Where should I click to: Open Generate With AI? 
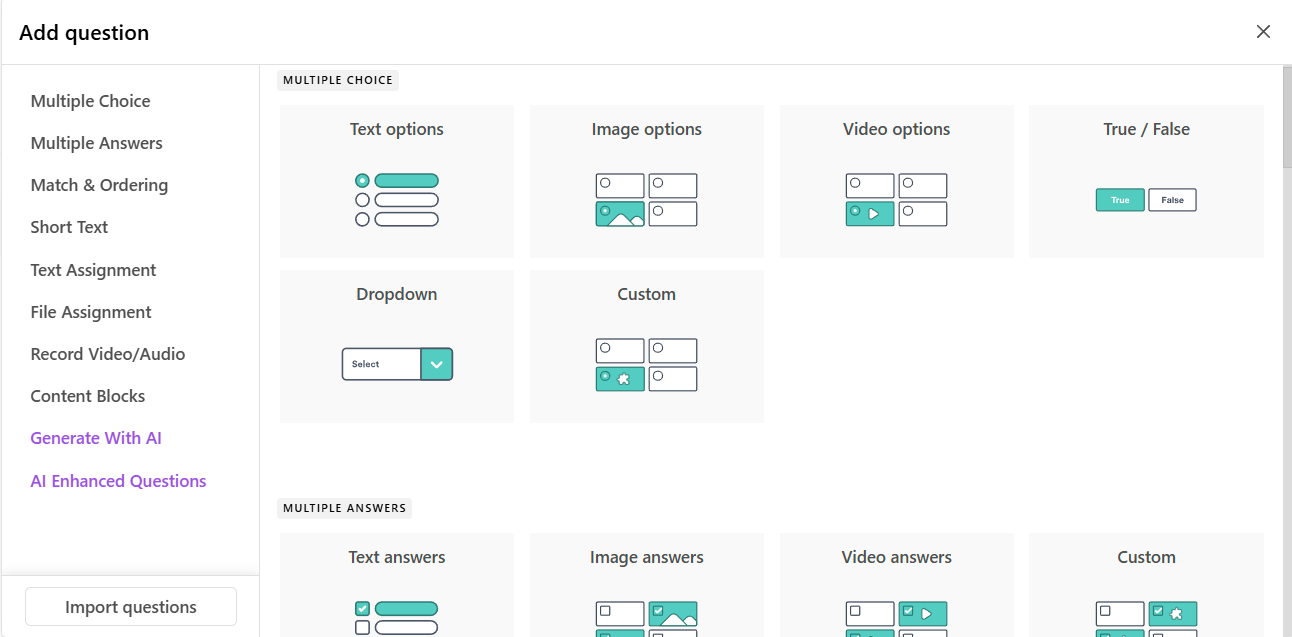click(x=96, y=438)
